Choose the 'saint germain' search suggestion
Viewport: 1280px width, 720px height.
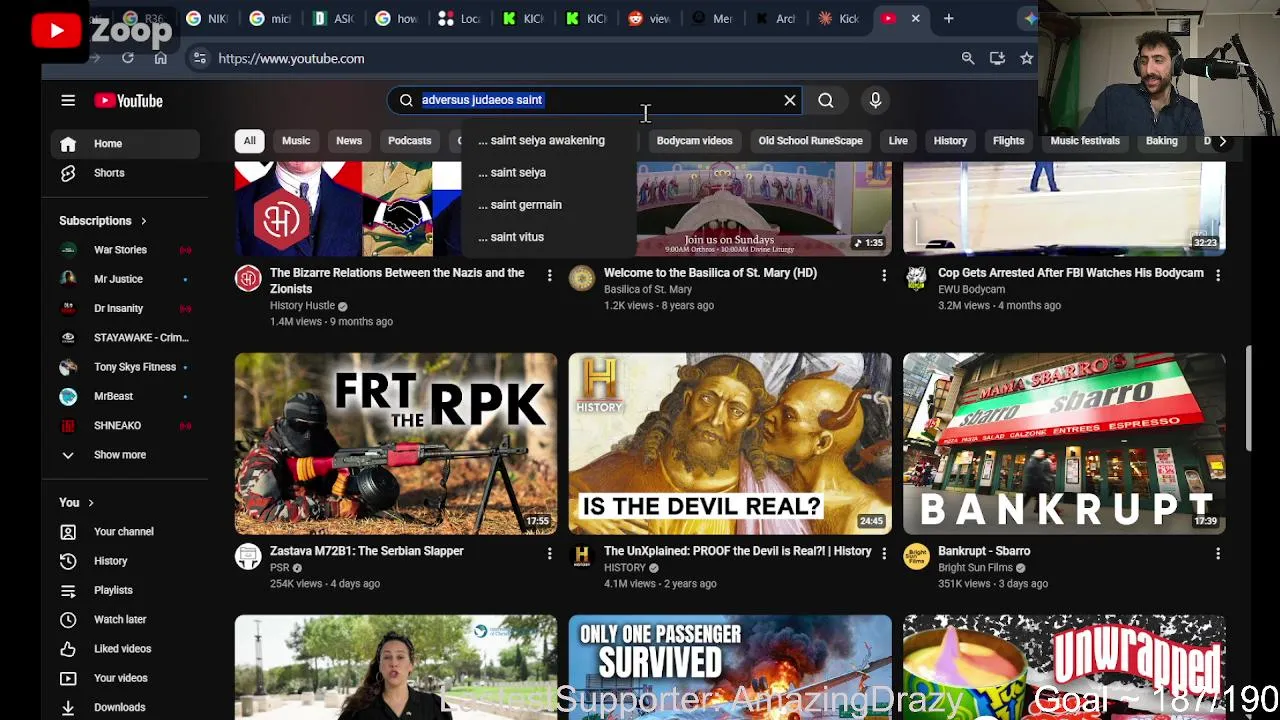tap(548, 204)
